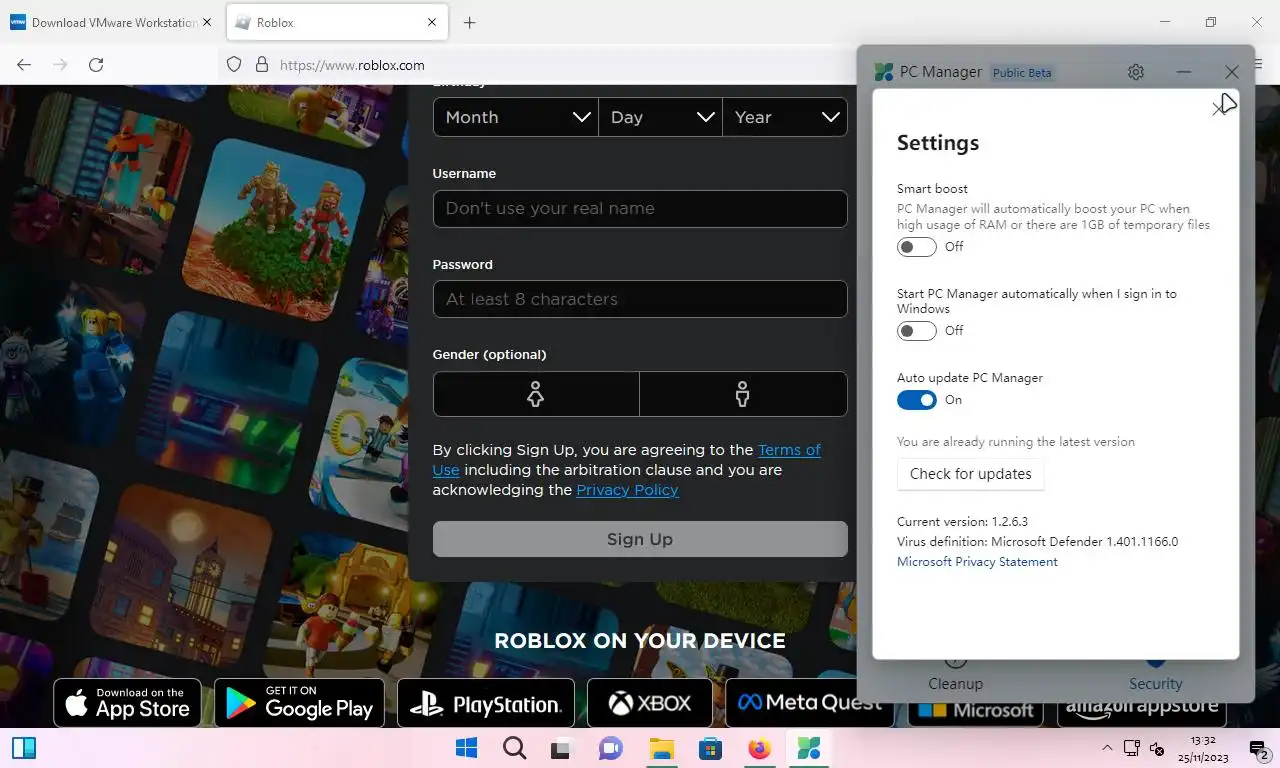Close the Settings panel with X

1220,108
